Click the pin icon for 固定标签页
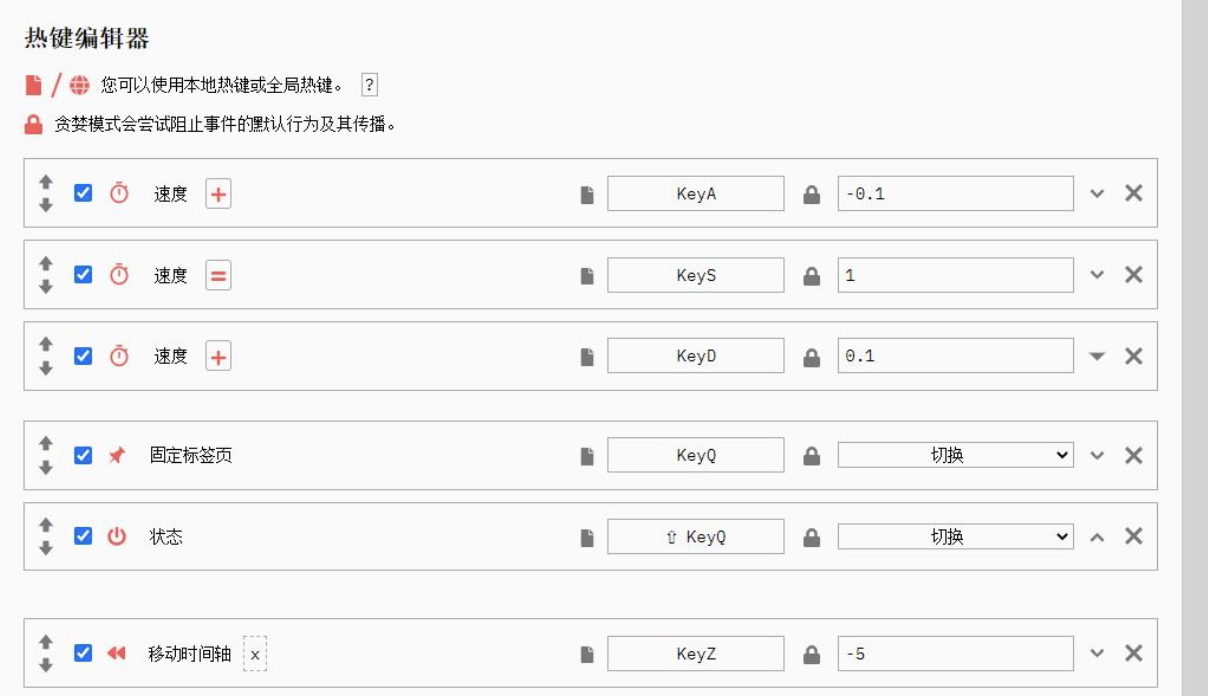This screenshot has width=1208, height=696. pos(117,455)
